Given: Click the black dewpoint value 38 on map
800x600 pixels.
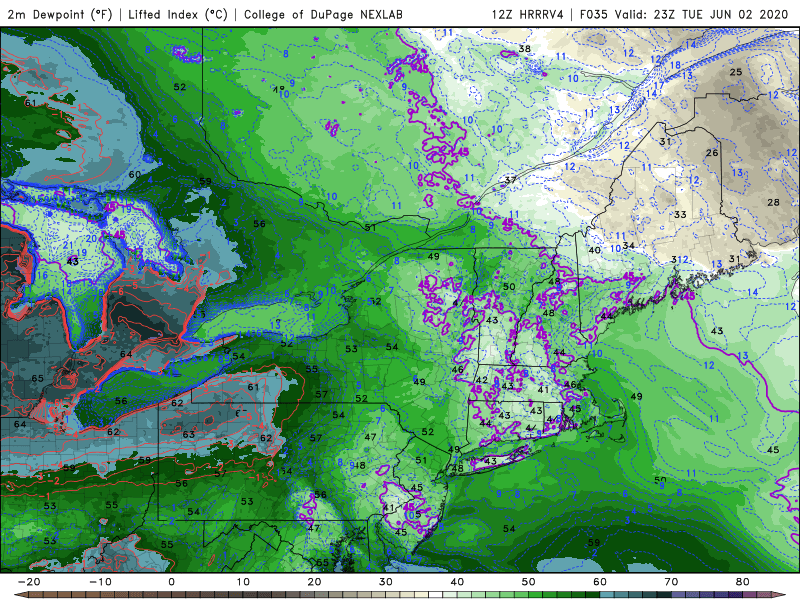Looking at the screenshot, I should pos(524,49).
